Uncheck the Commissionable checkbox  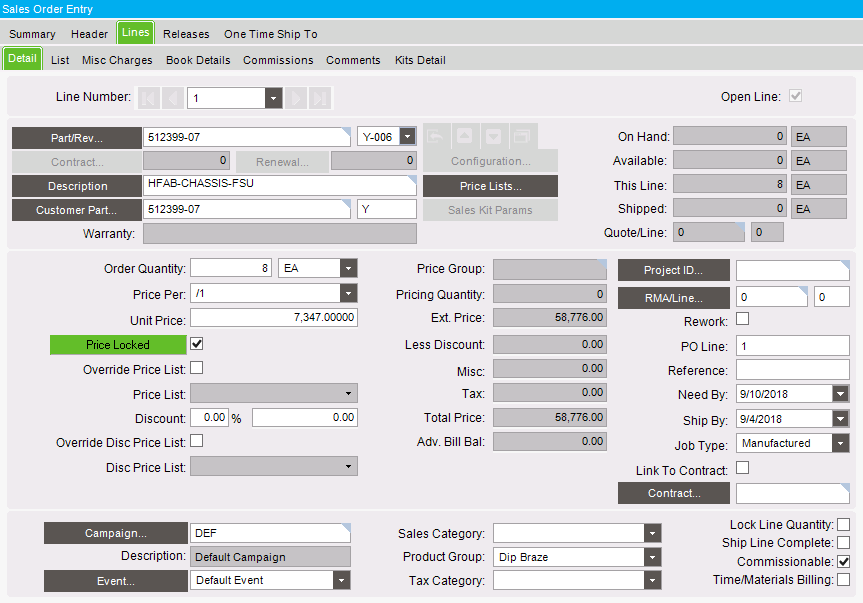(843, 562)
